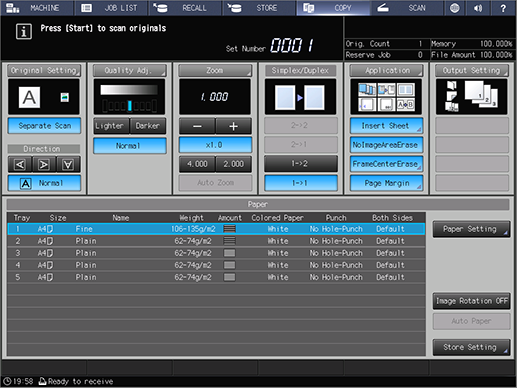The image size is (517, 388).
Task: Click the application functions icon grid
Action: click(x=386, y=97)
